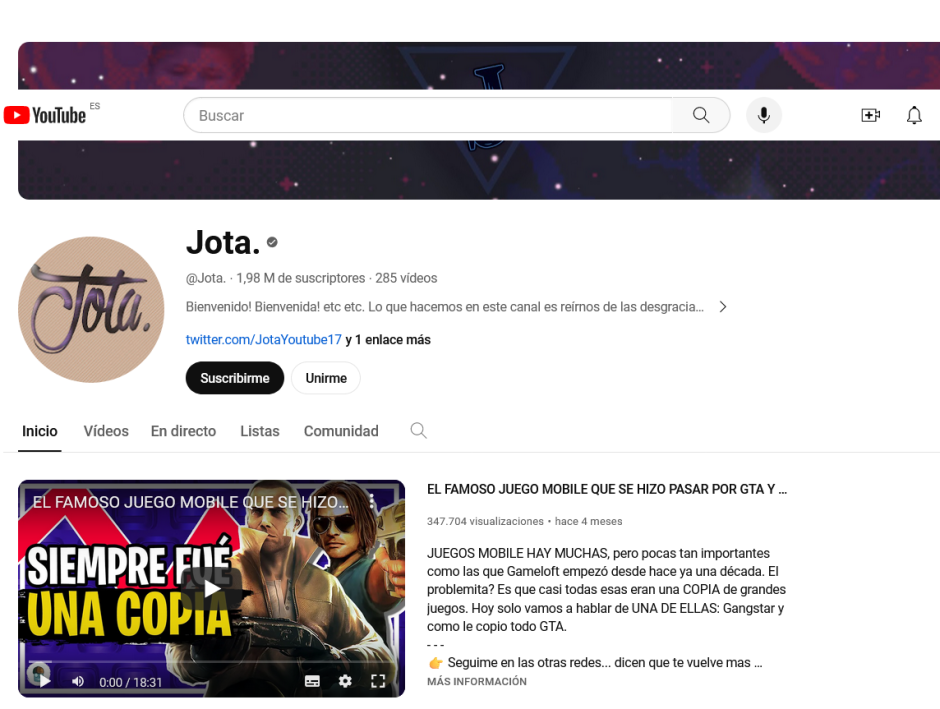The width and height of the screenshot is (940, 709).
Task: Click the overlay title on the video thumbnail
Action: [190, 502]
